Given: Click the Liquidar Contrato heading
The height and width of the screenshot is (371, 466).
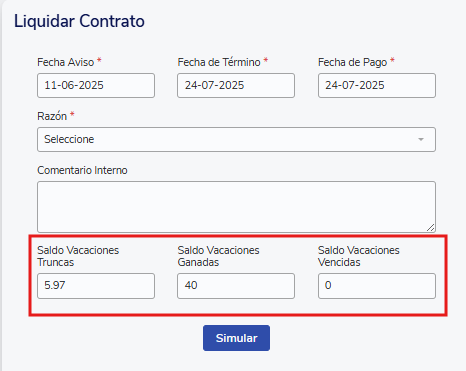Looking at the screenshot, I should pos(79,21).
